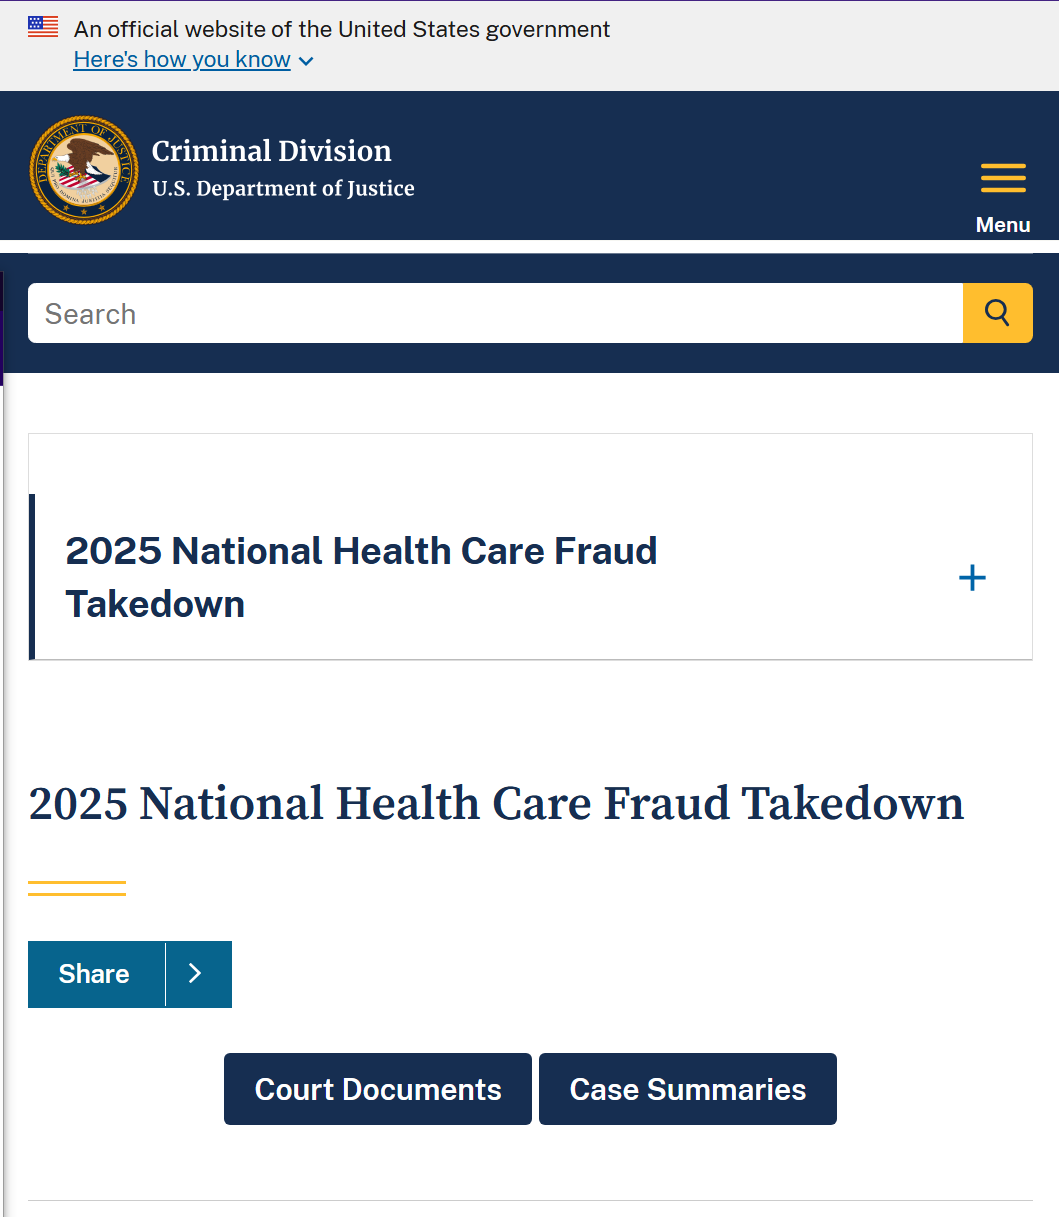Click the main page heading 2025 National Health Care Fraud Takedown
This screenshot has width=1059, height=1217.
pyautogui.click(x=496, y=803)
